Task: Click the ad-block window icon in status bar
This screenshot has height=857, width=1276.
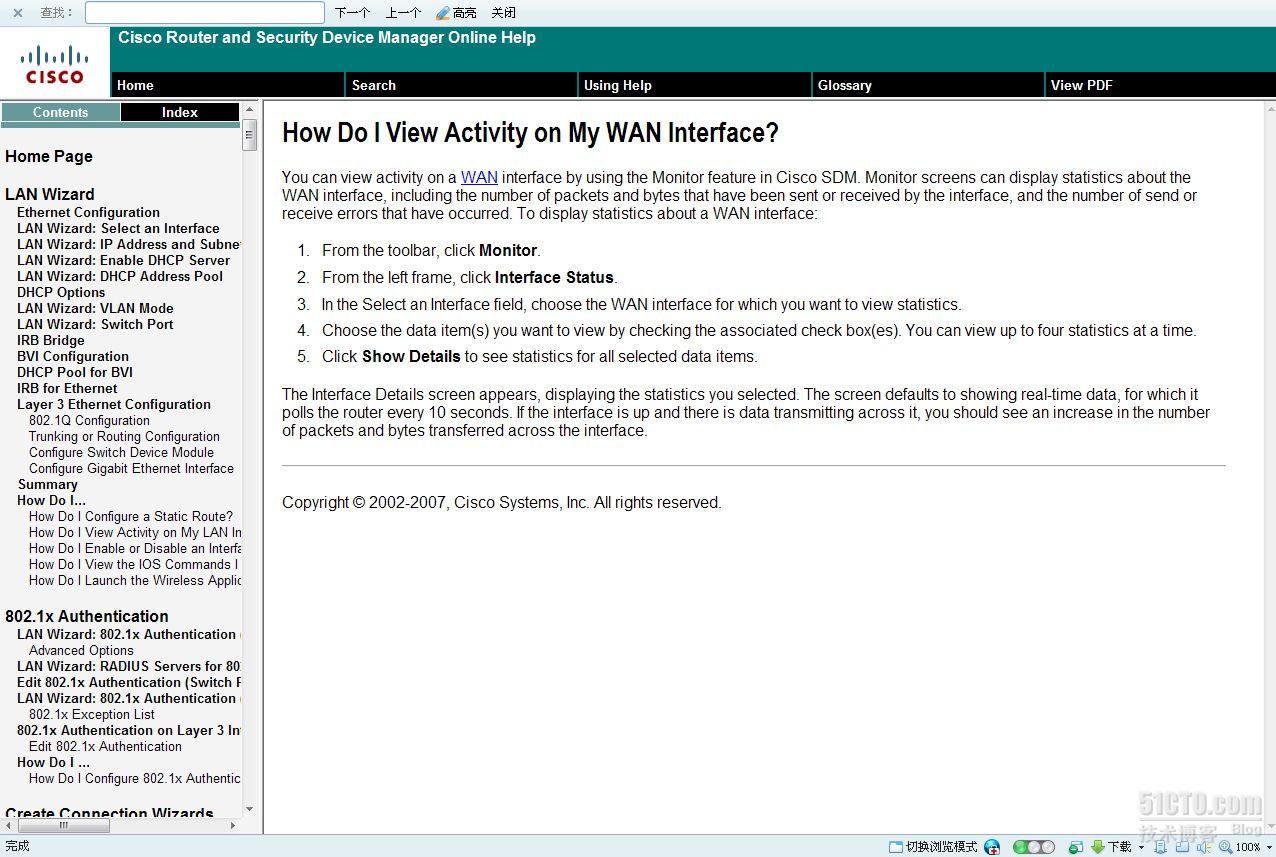Action: click(1076, 847)
